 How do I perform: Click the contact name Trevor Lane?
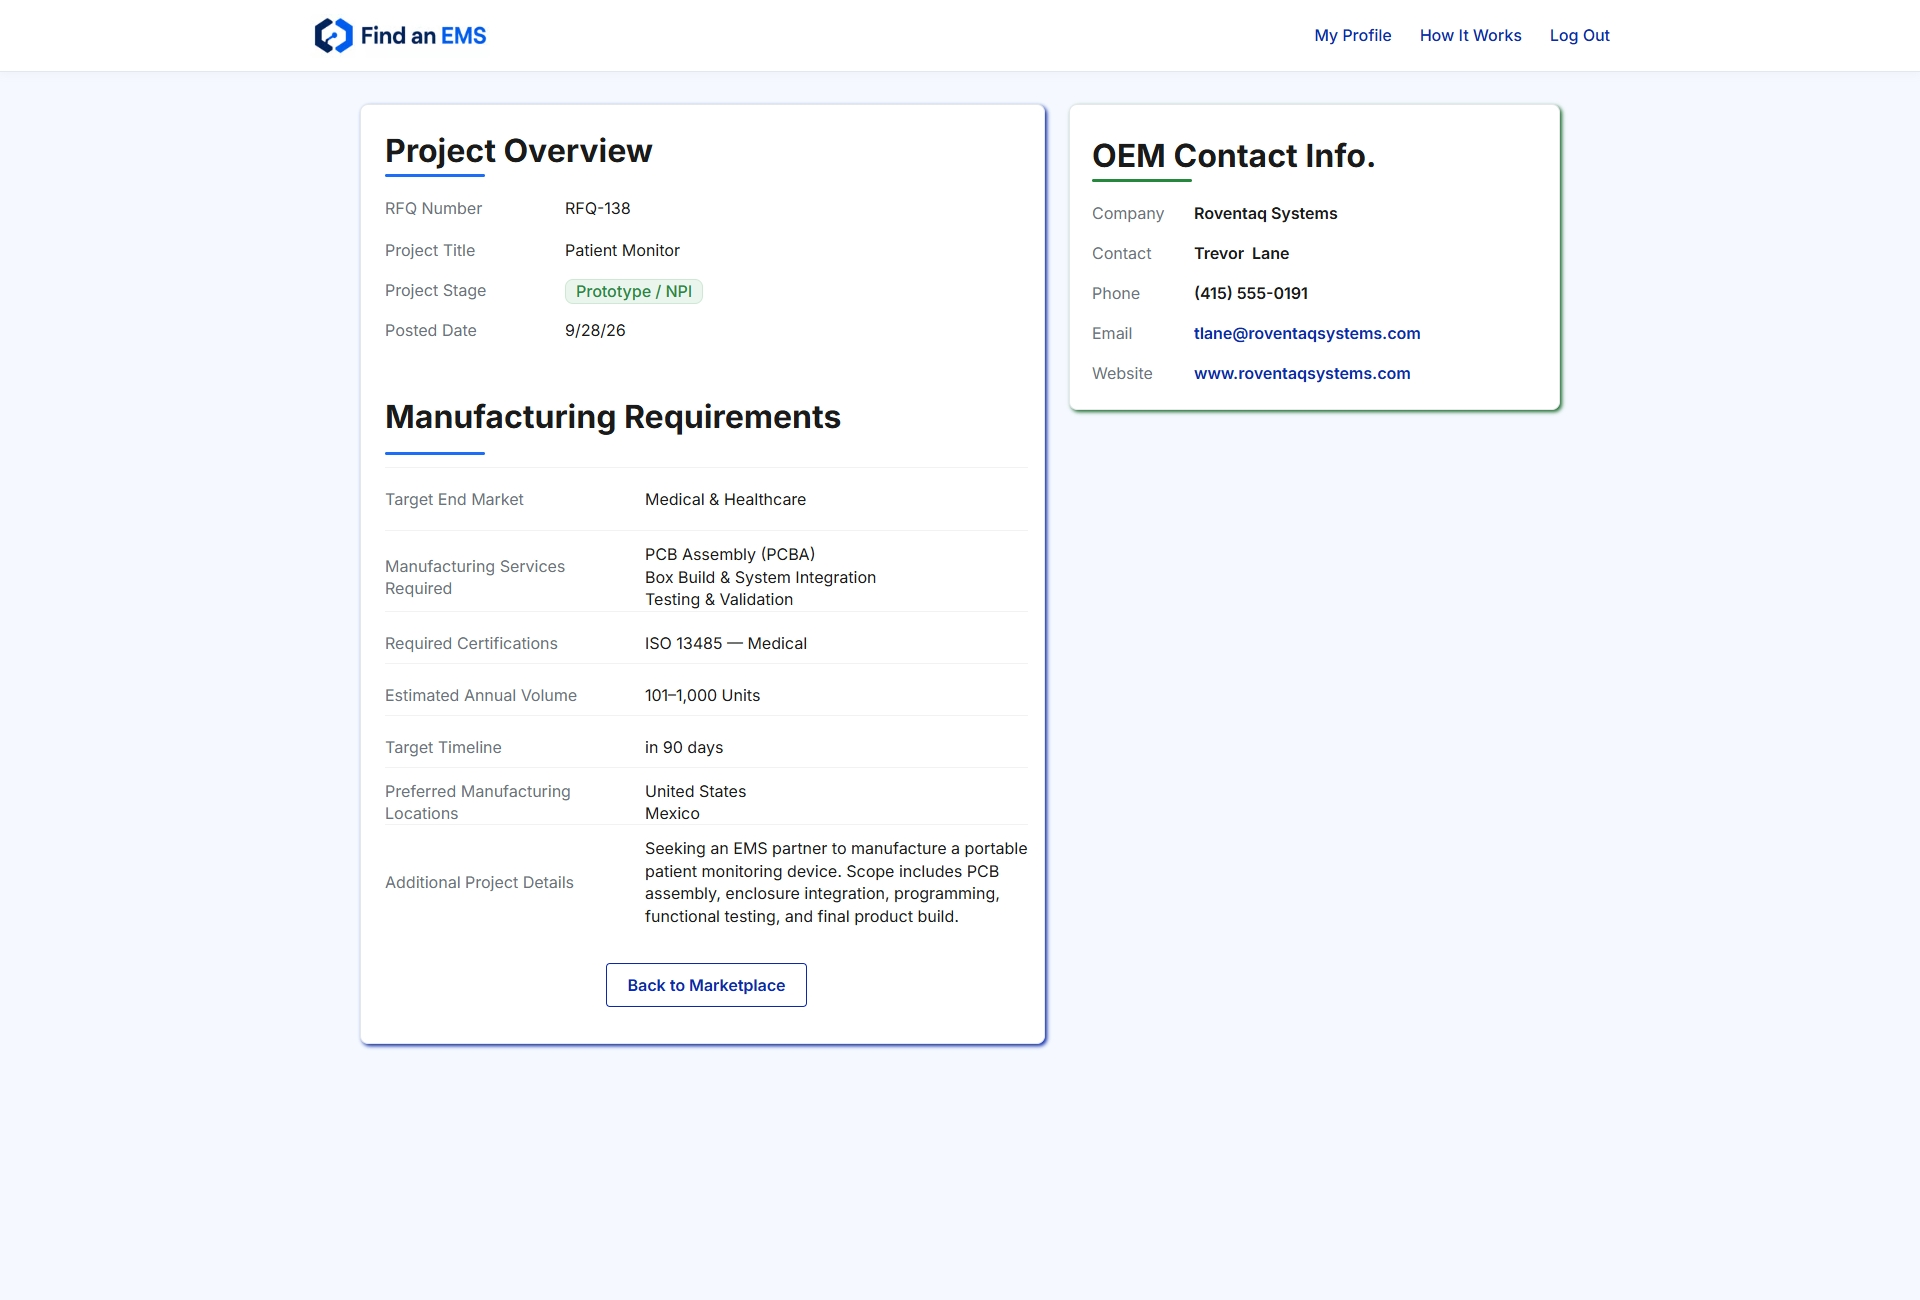pyautogui.click(x=1241, y=253)
